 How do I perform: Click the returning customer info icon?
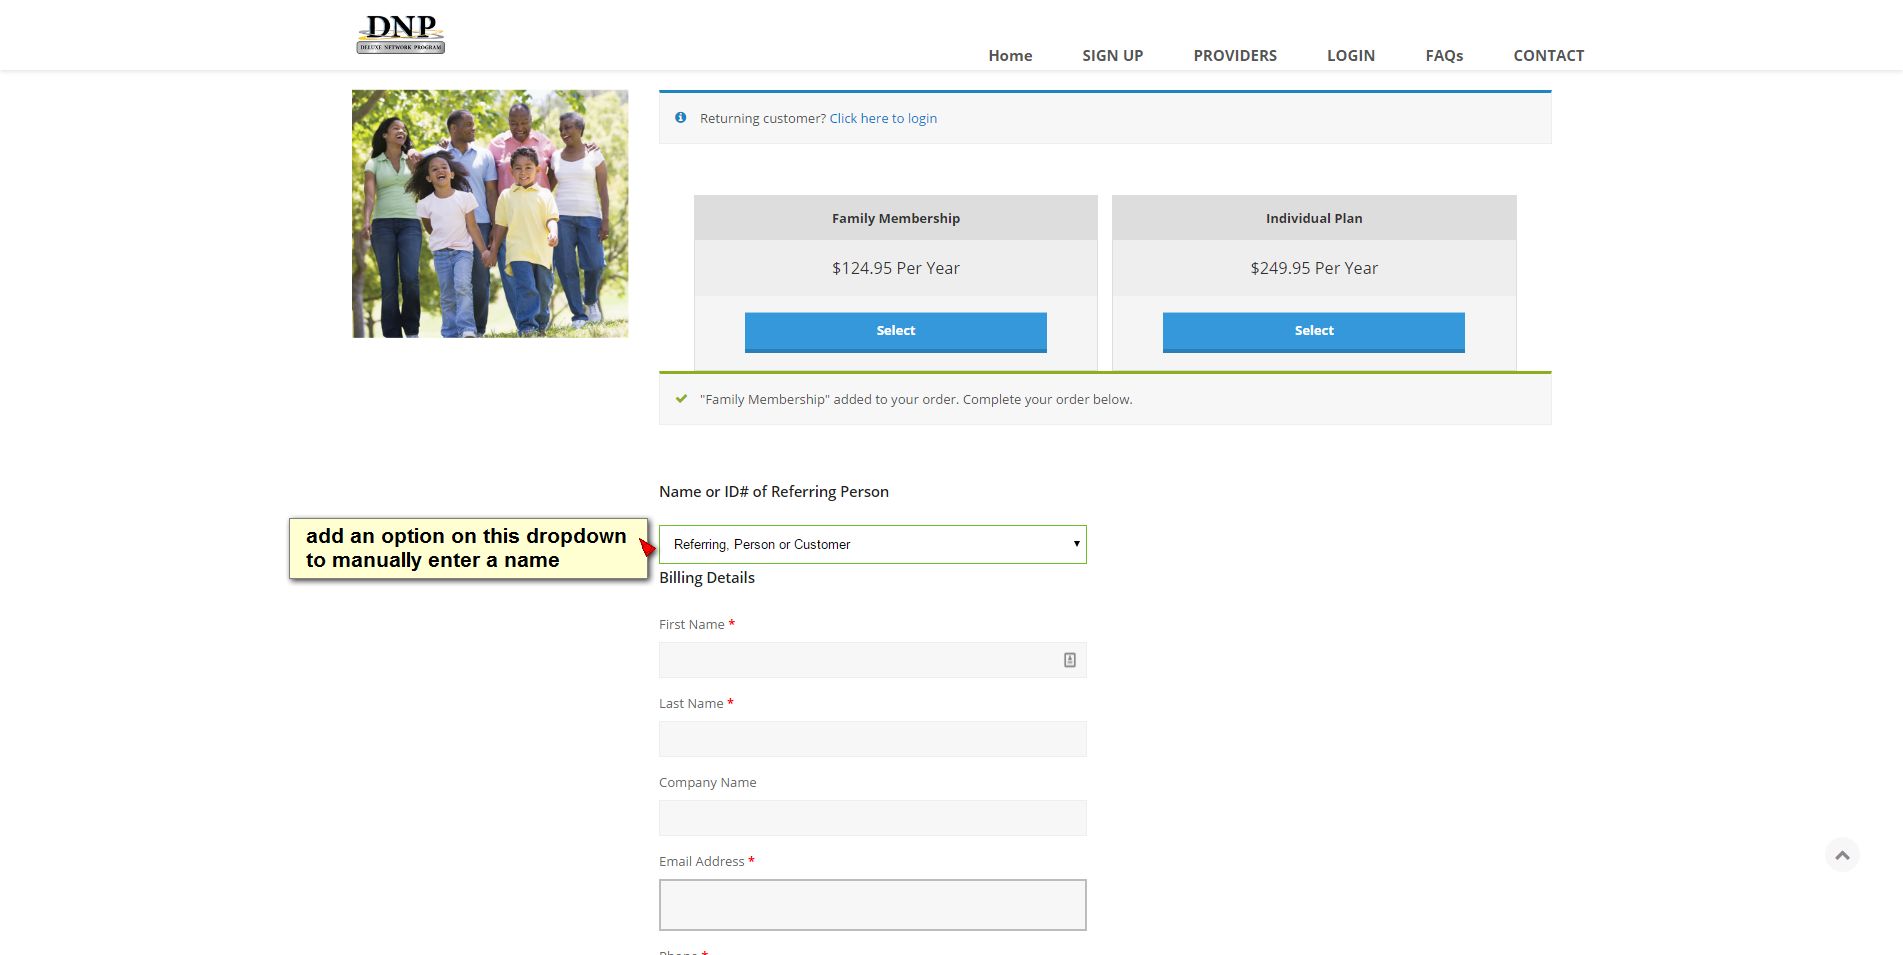681,118
